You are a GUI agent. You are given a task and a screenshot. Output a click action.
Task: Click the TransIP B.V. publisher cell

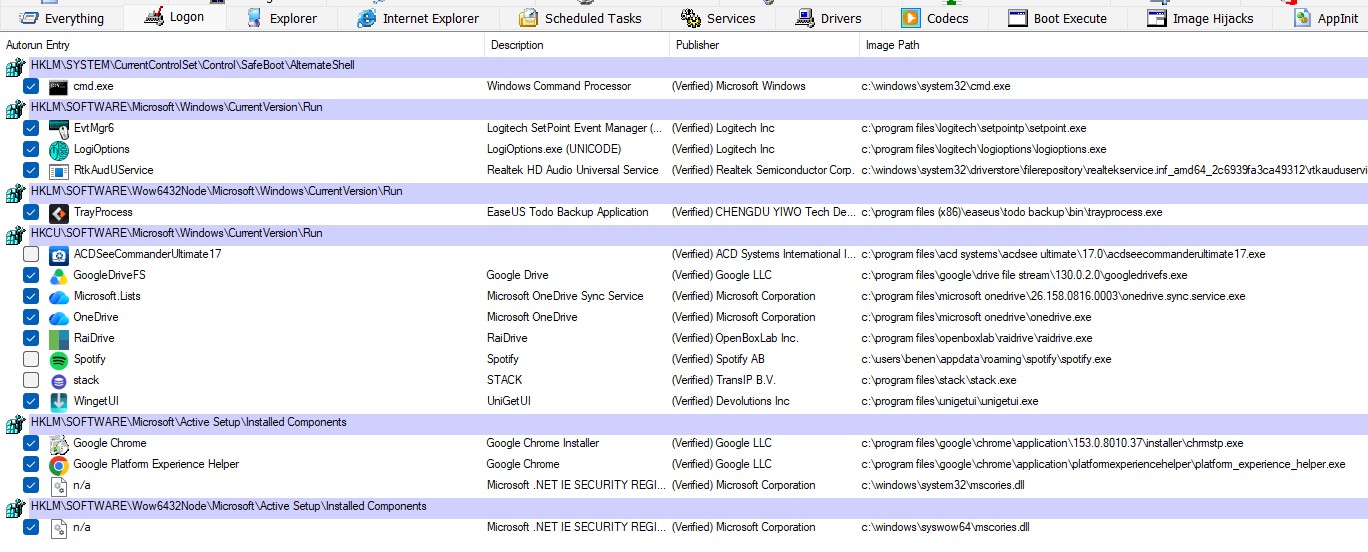(x=723, y=380)
